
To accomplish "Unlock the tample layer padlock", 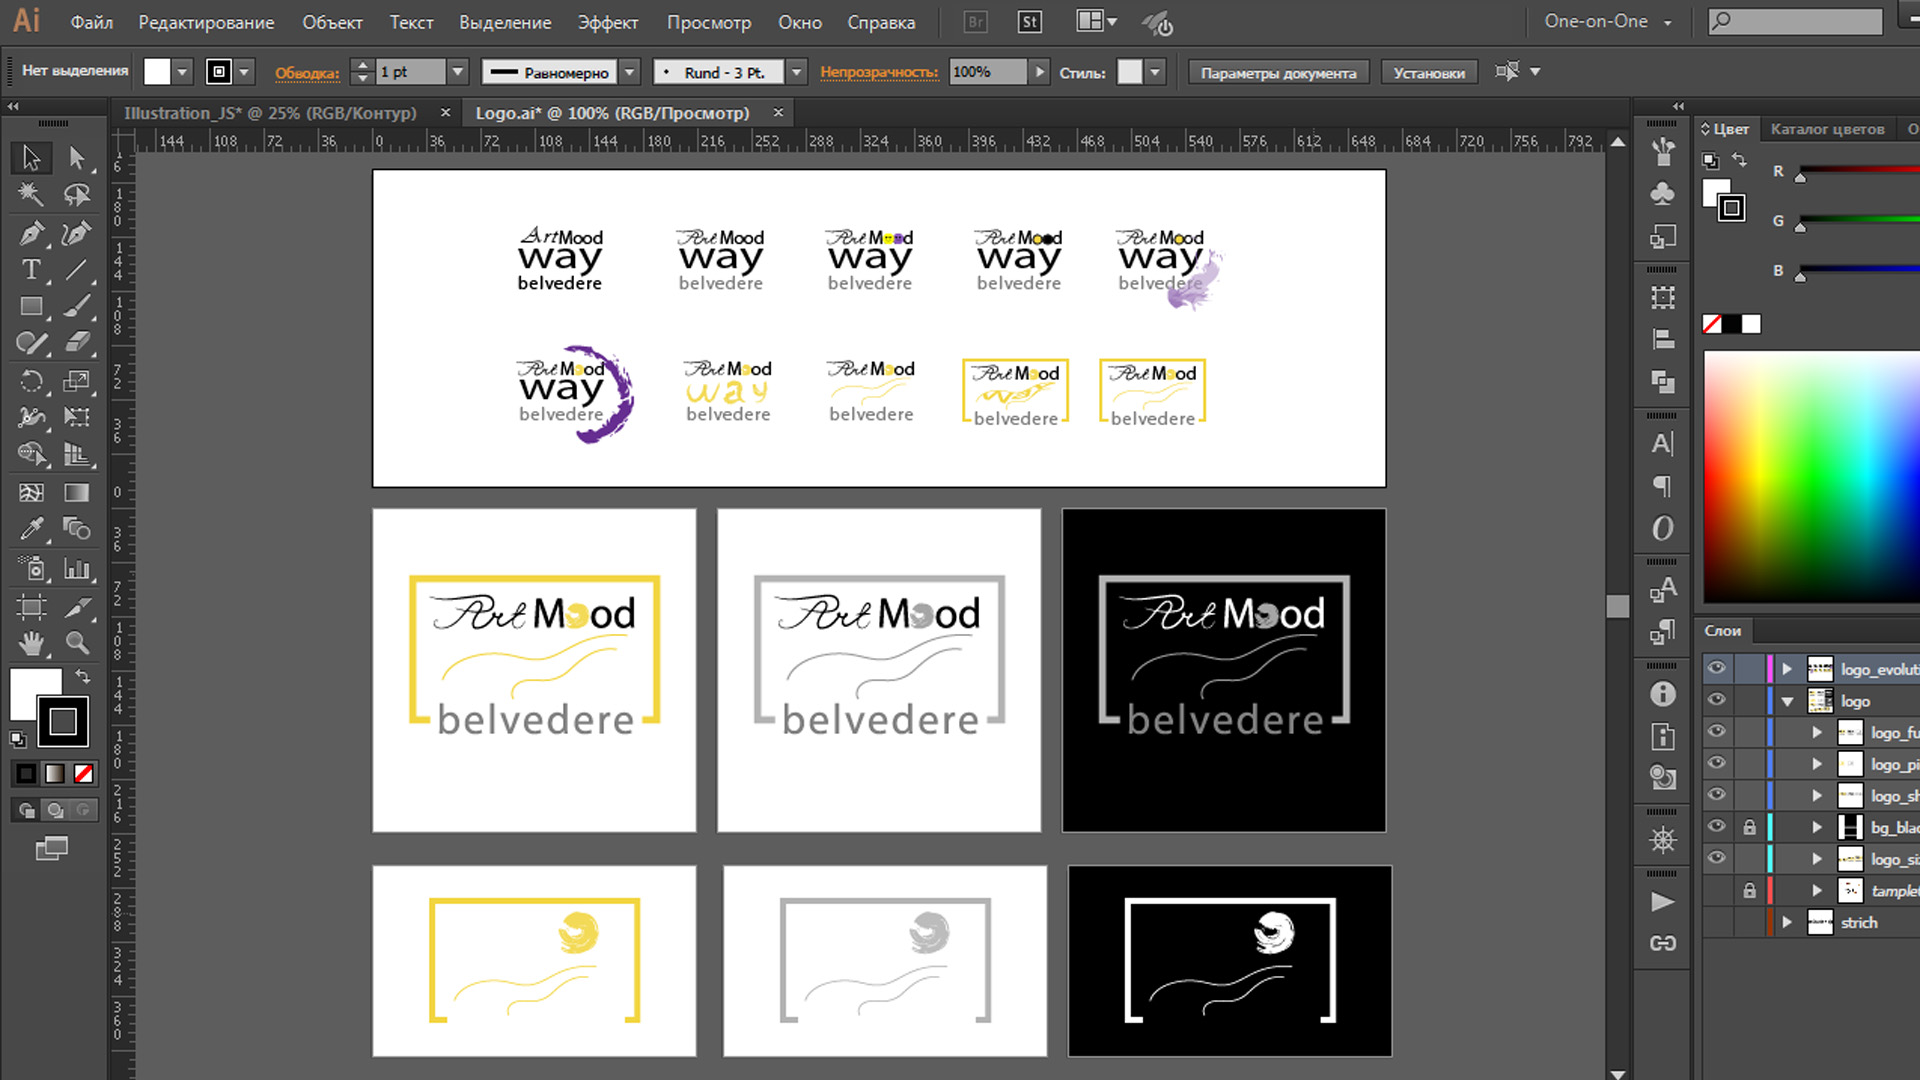I will tap(1749, 890).
